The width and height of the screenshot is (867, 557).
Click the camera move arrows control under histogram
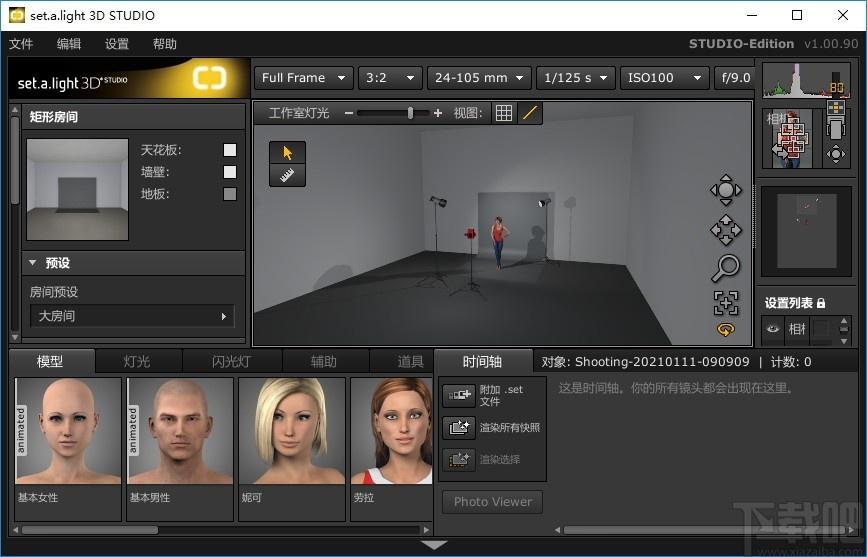point(835,154)
